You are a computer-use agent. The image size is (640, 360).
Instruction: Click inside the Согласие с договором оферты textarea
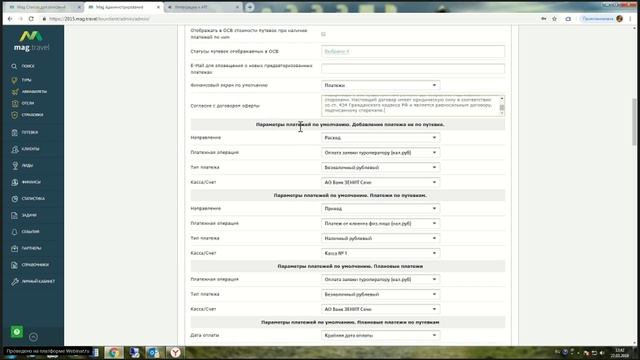(410, 106)
